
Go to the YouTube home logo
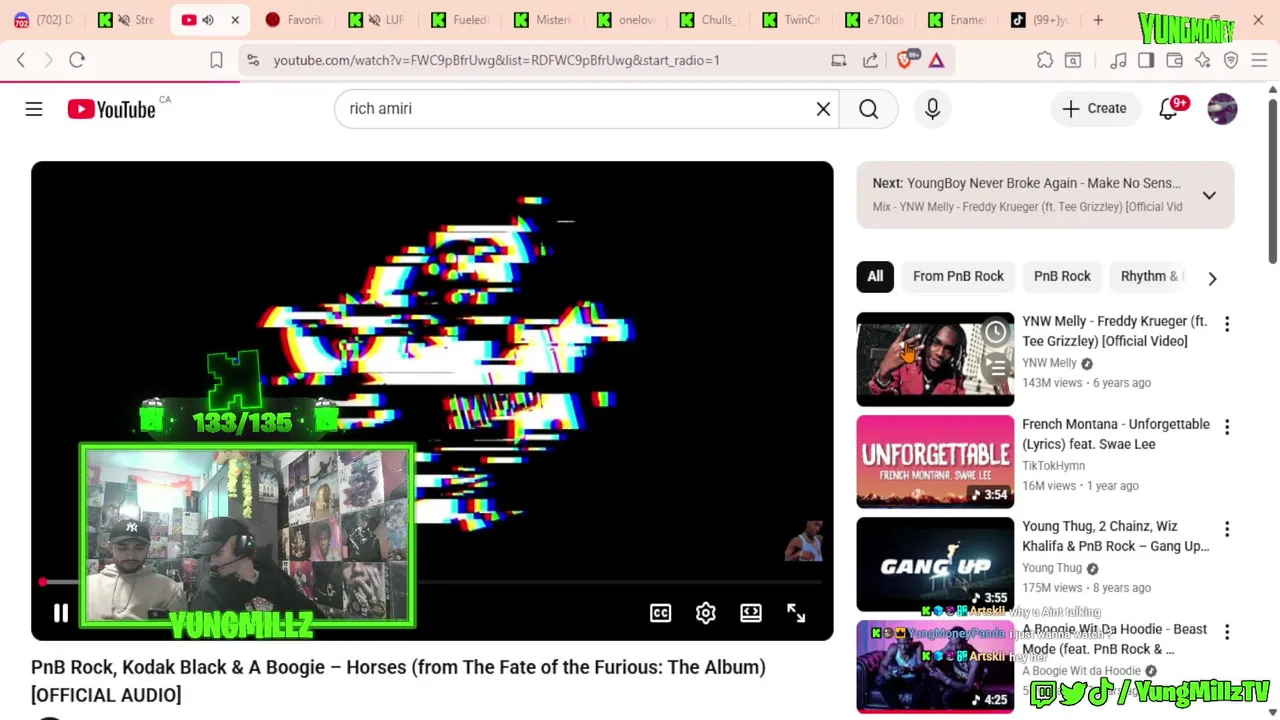[x=112, y=109]
